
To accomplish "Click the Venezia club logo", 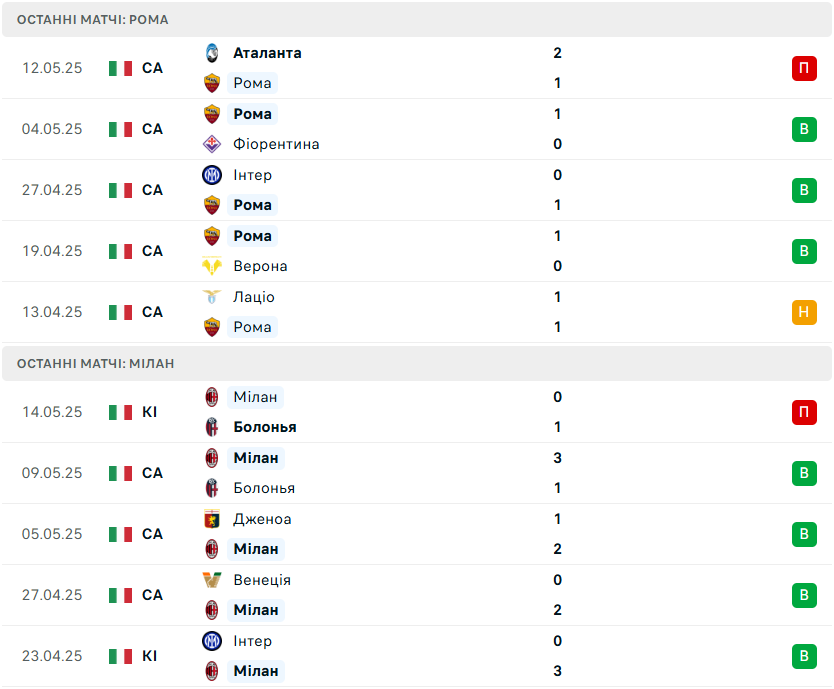I will [212, 580].
